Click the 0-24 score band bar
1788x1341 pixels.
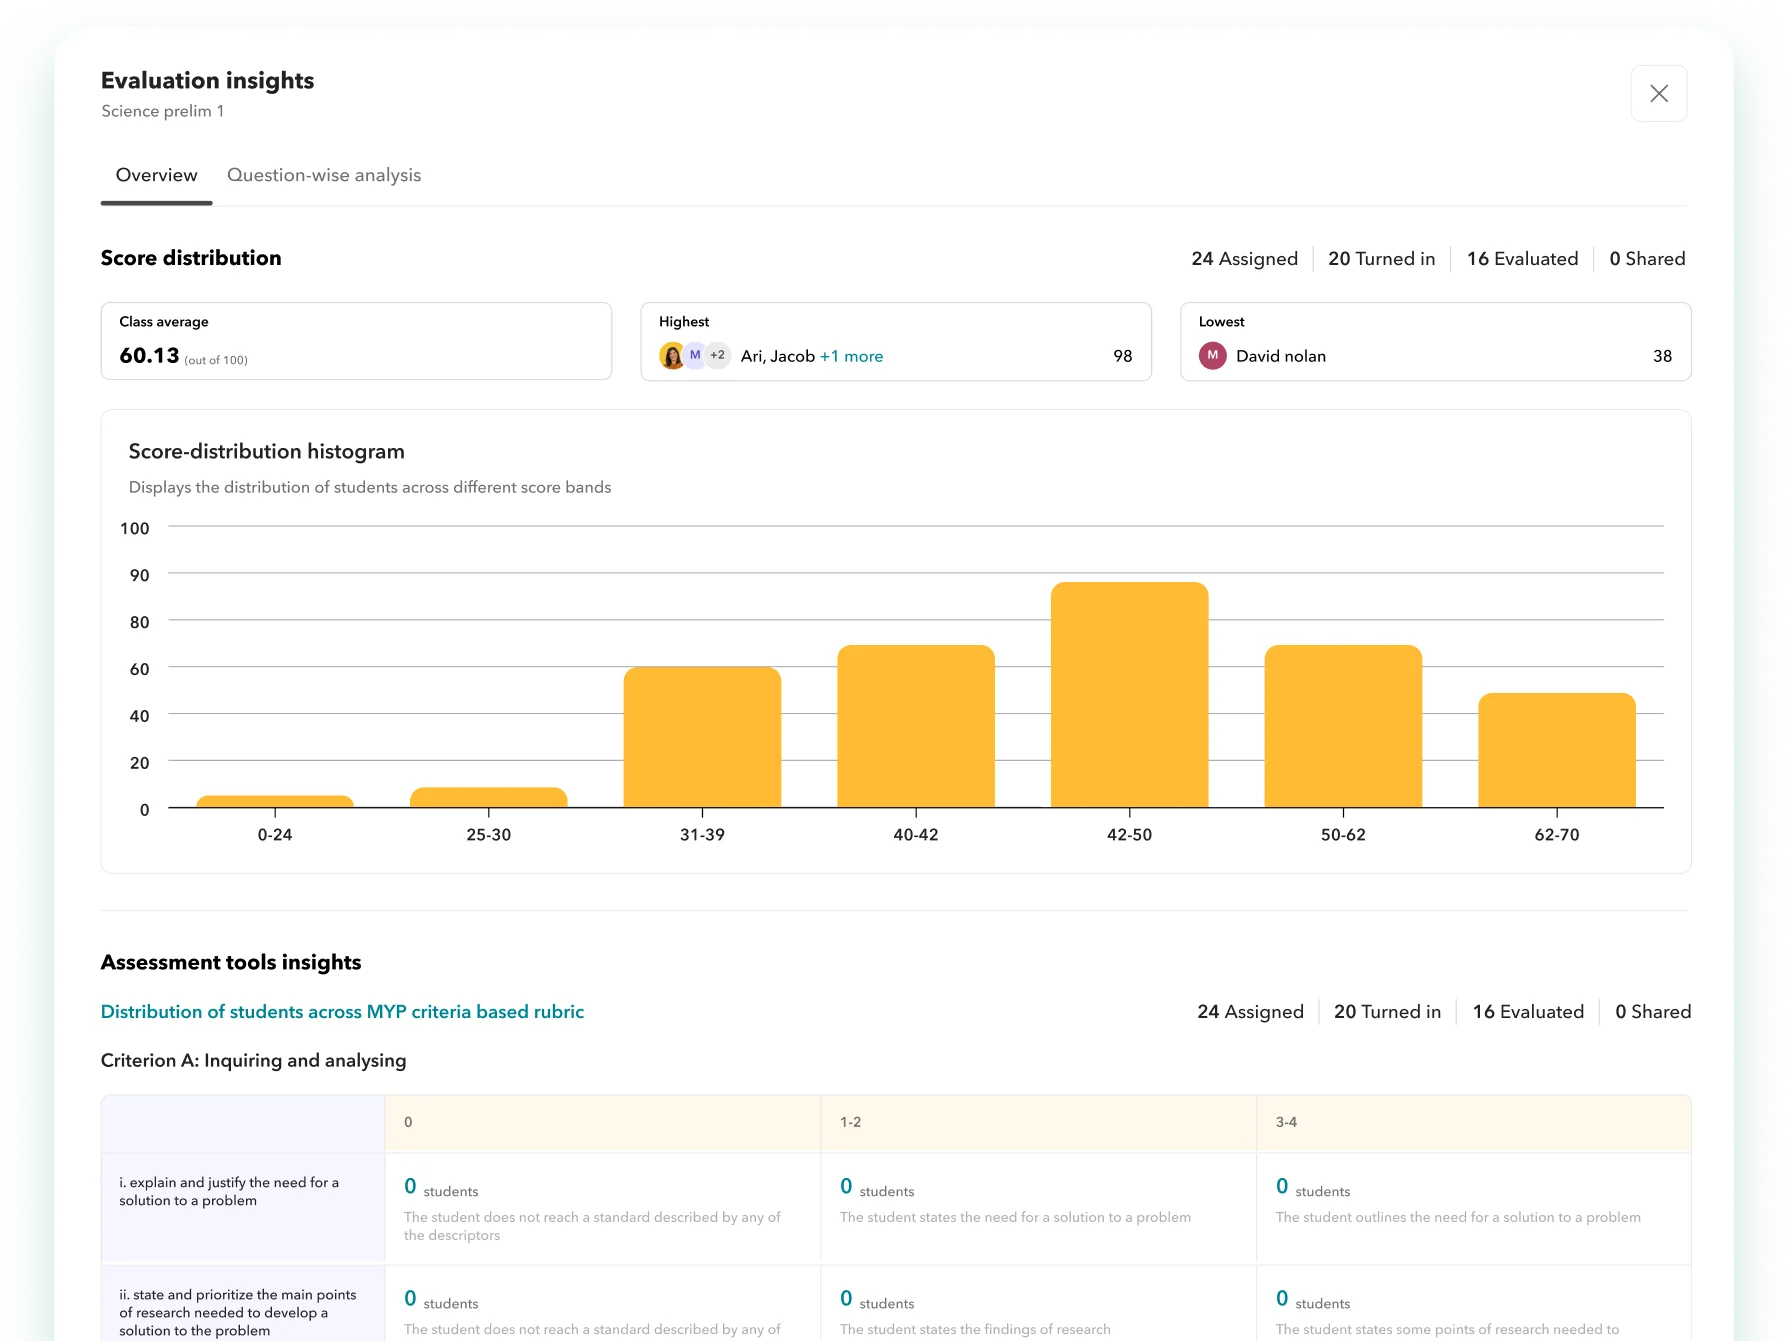pyautogui.click(x=275, y=801)
